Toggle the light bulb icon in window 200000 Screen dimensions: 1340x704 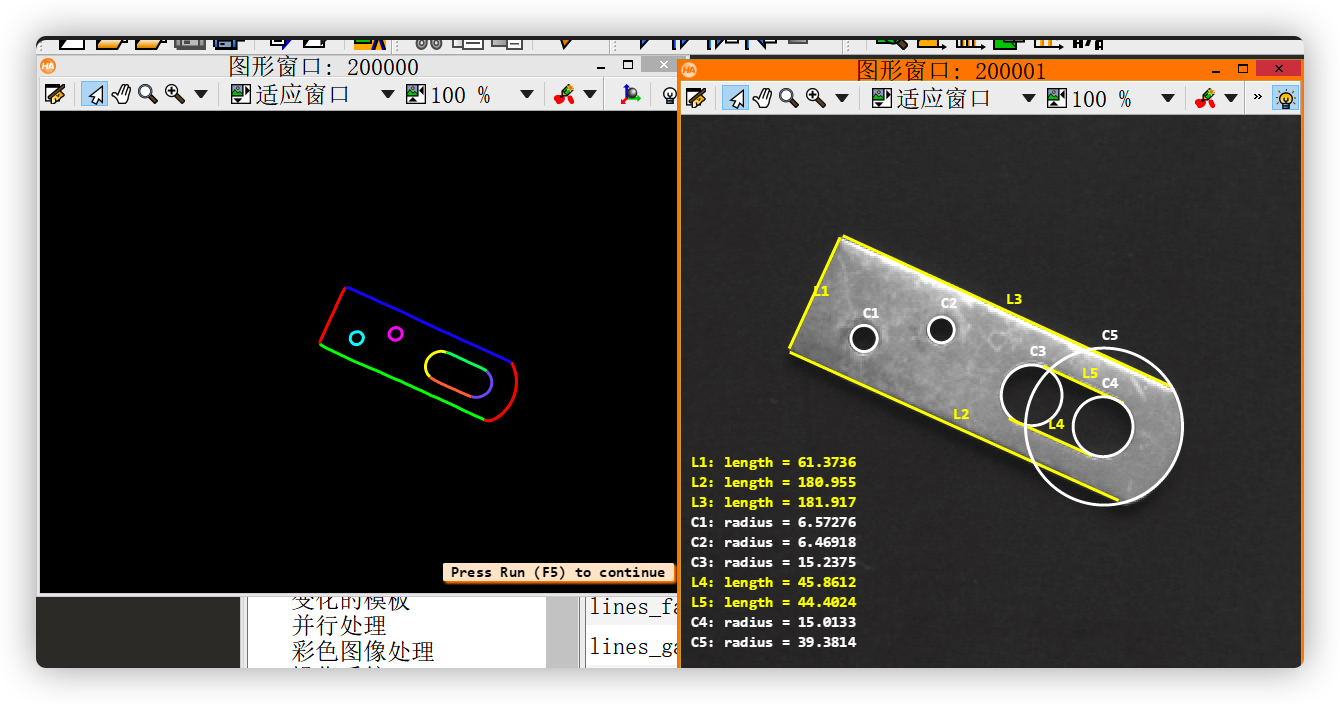[669, 95]
